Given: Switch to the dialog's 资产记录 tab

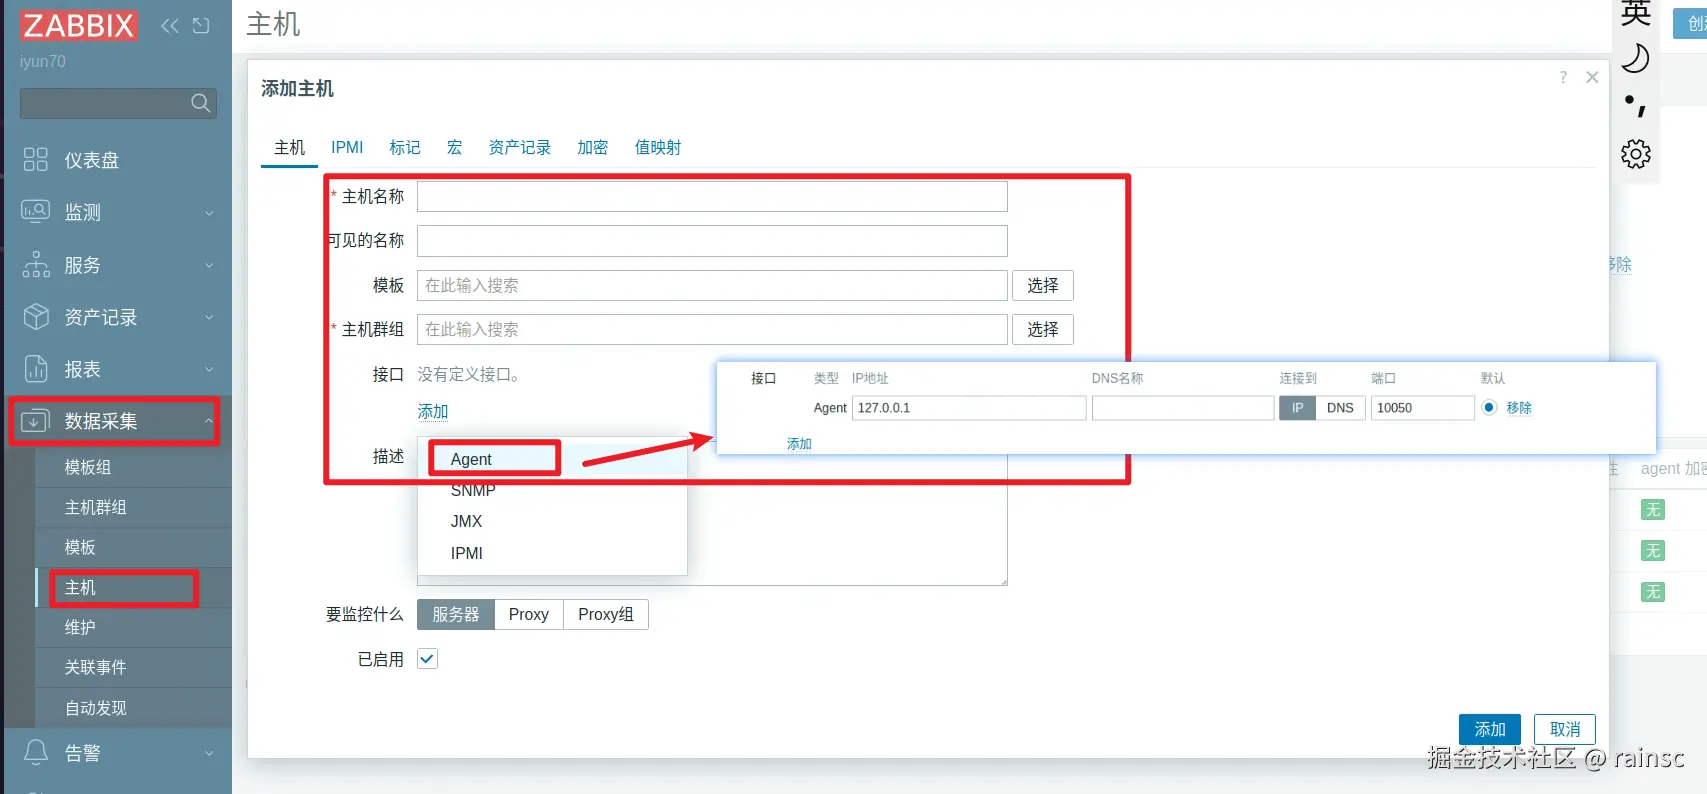Looking at the screenshot, I should tap(519, 147).
